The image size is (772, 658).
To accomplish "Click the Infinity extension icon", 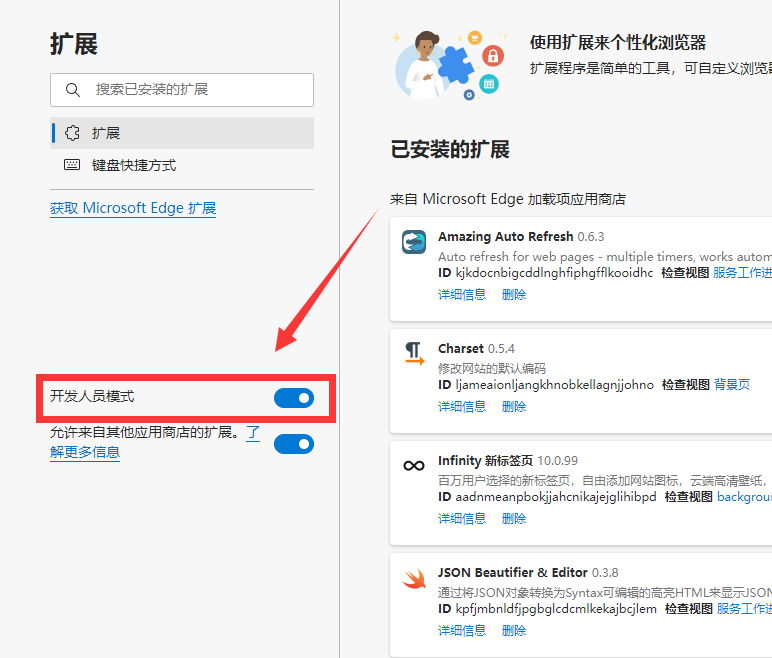I will click(x=414, y=465).
